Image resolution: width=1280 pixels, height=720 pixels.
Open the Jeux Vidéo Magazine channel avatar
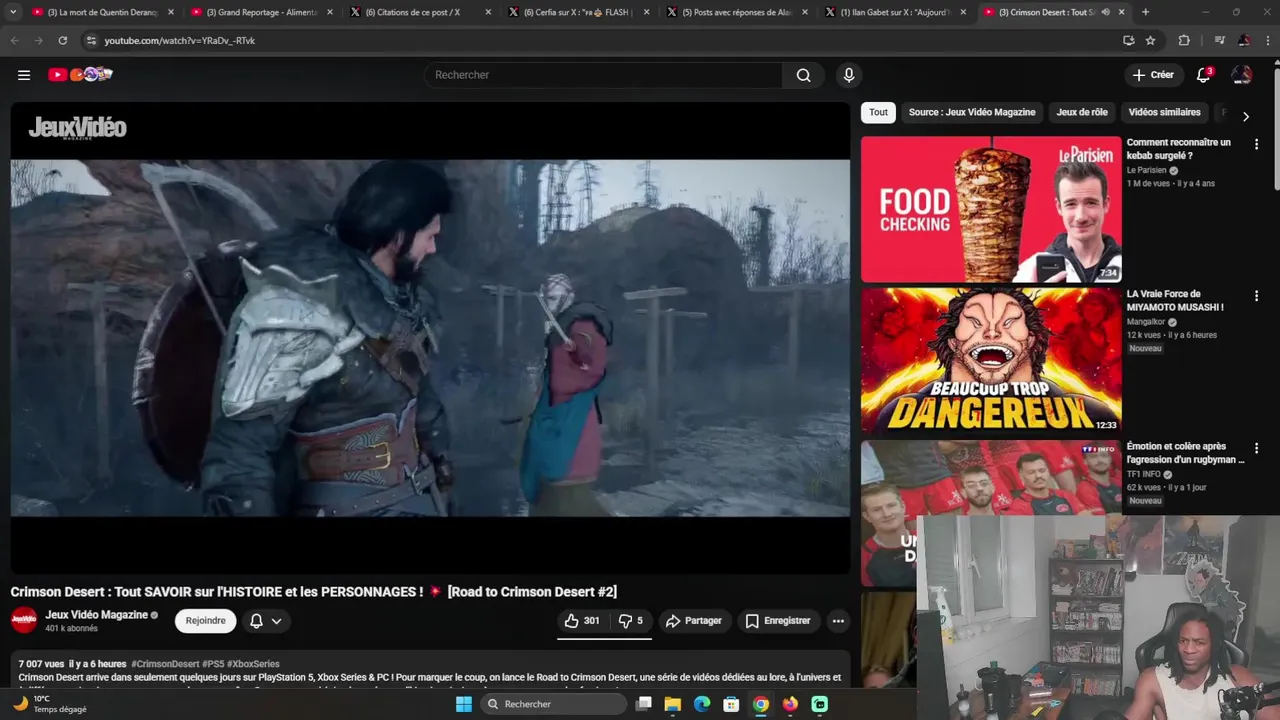point(24,620)
